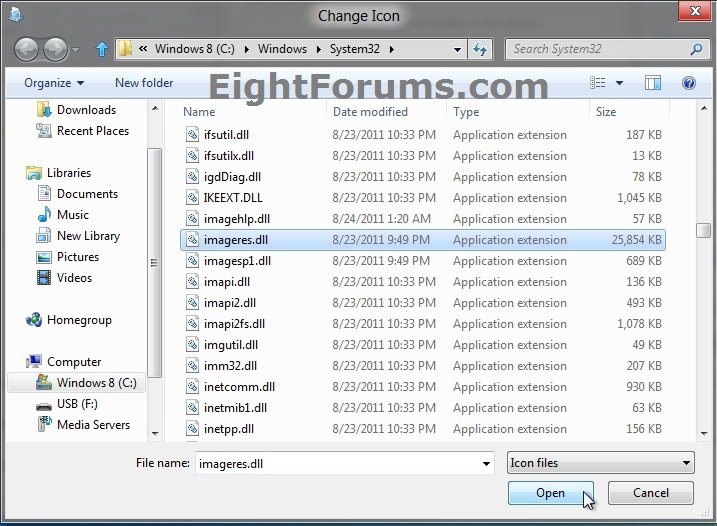This screenshot has height=526, width=717.
Task: Select the Music library icon
Action: [44, 215]
